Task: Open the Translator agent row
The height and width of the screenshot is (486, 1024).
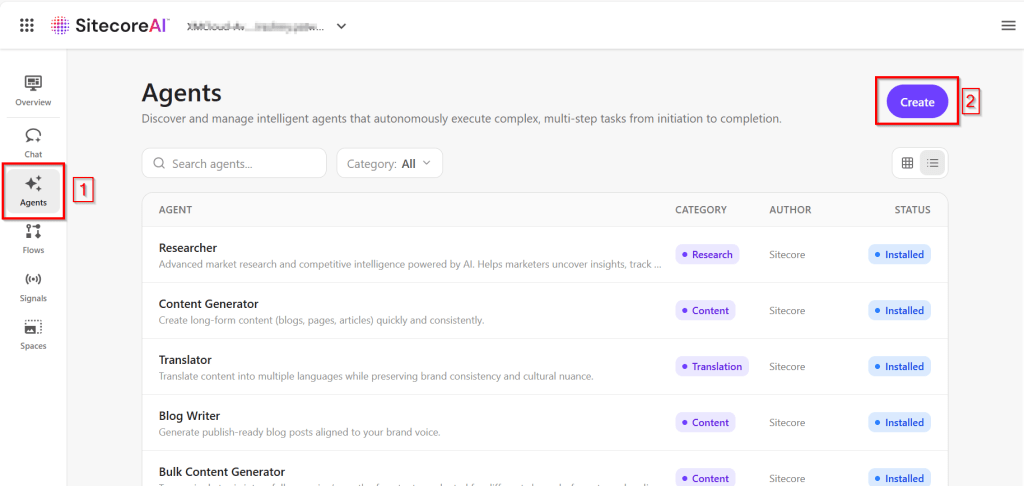Action: (x=185, y=360)
